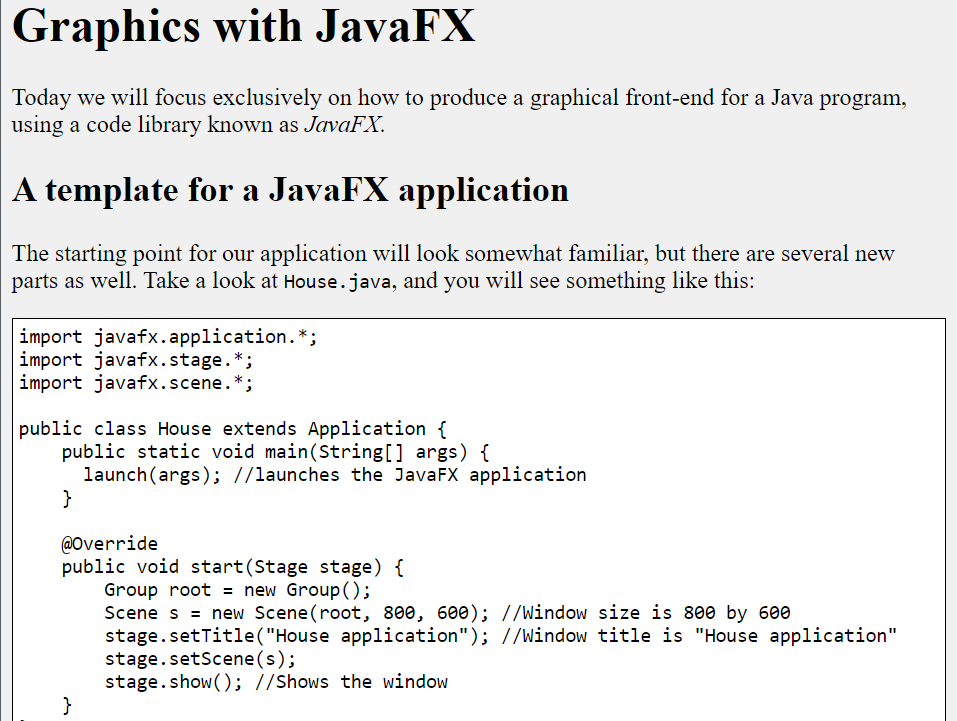Click the paragraph starting "The starting point"
The height and width of the screenshot is (721, 957).
click(453, 267)
